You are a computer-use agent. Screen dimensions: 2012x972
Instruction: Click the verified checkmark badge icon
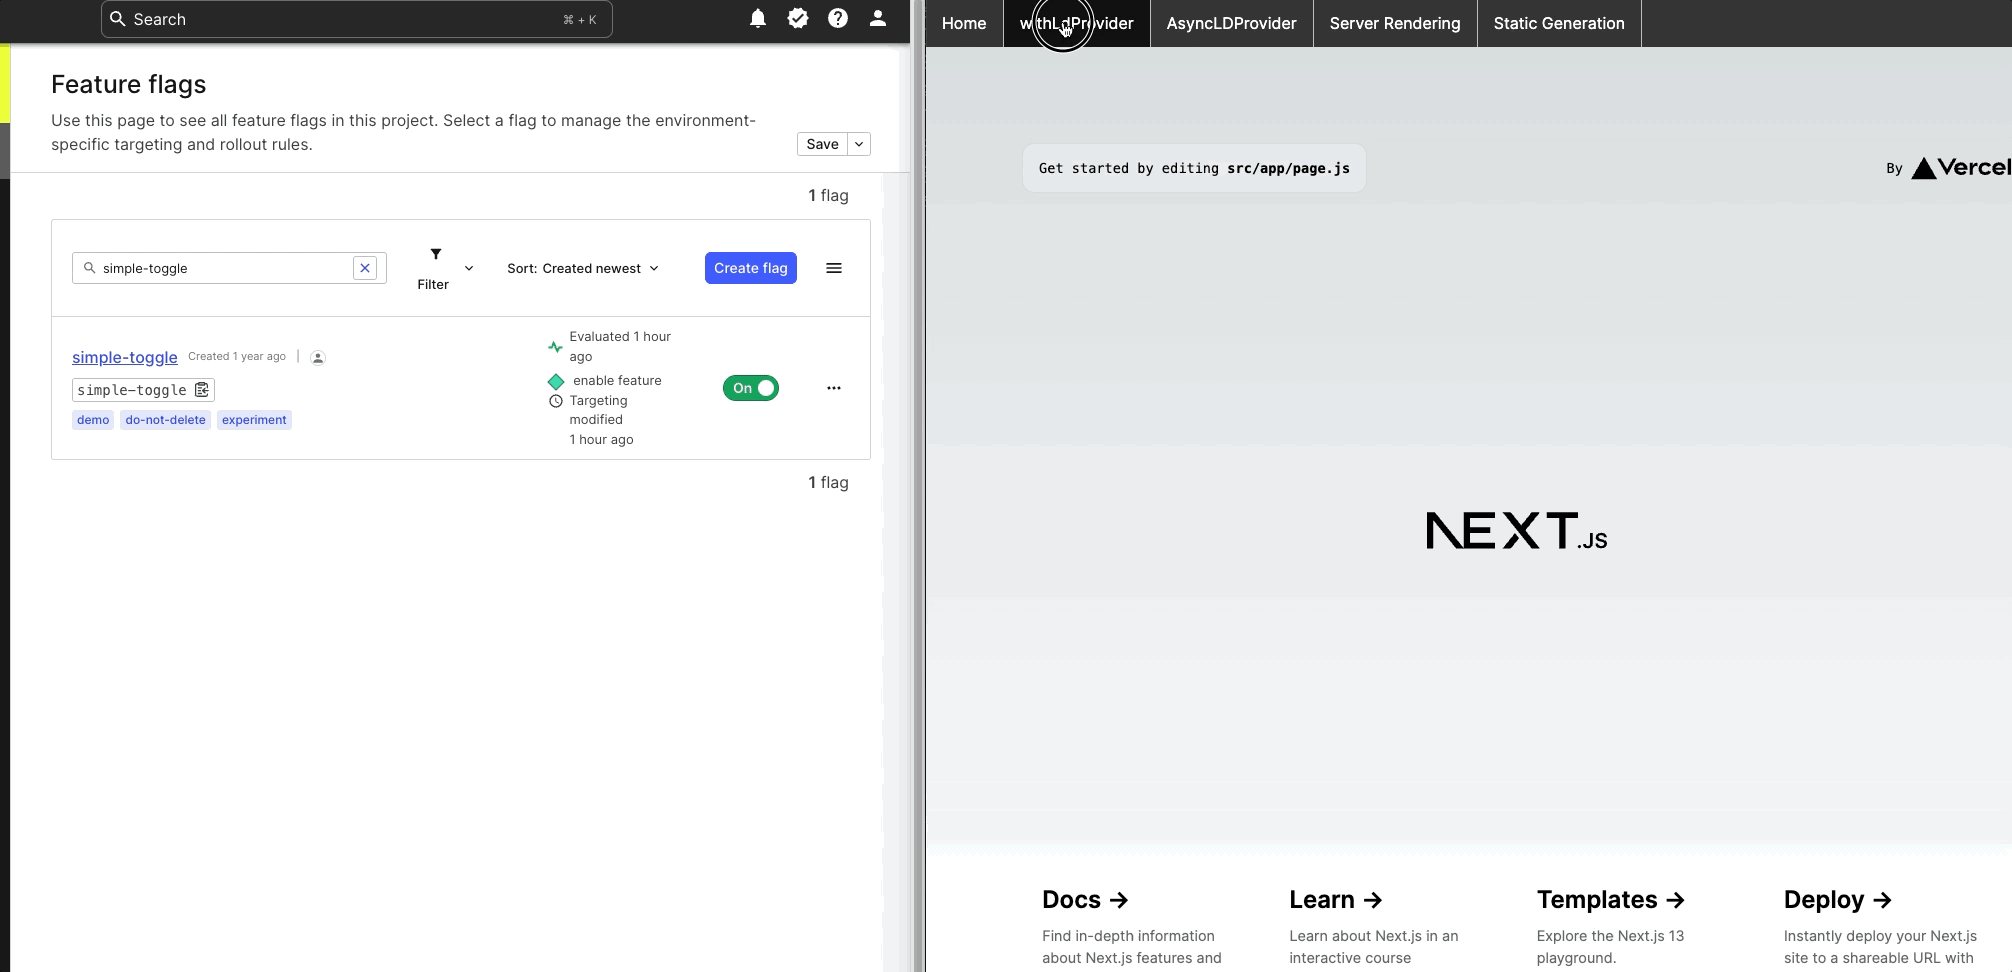point(798,18)
